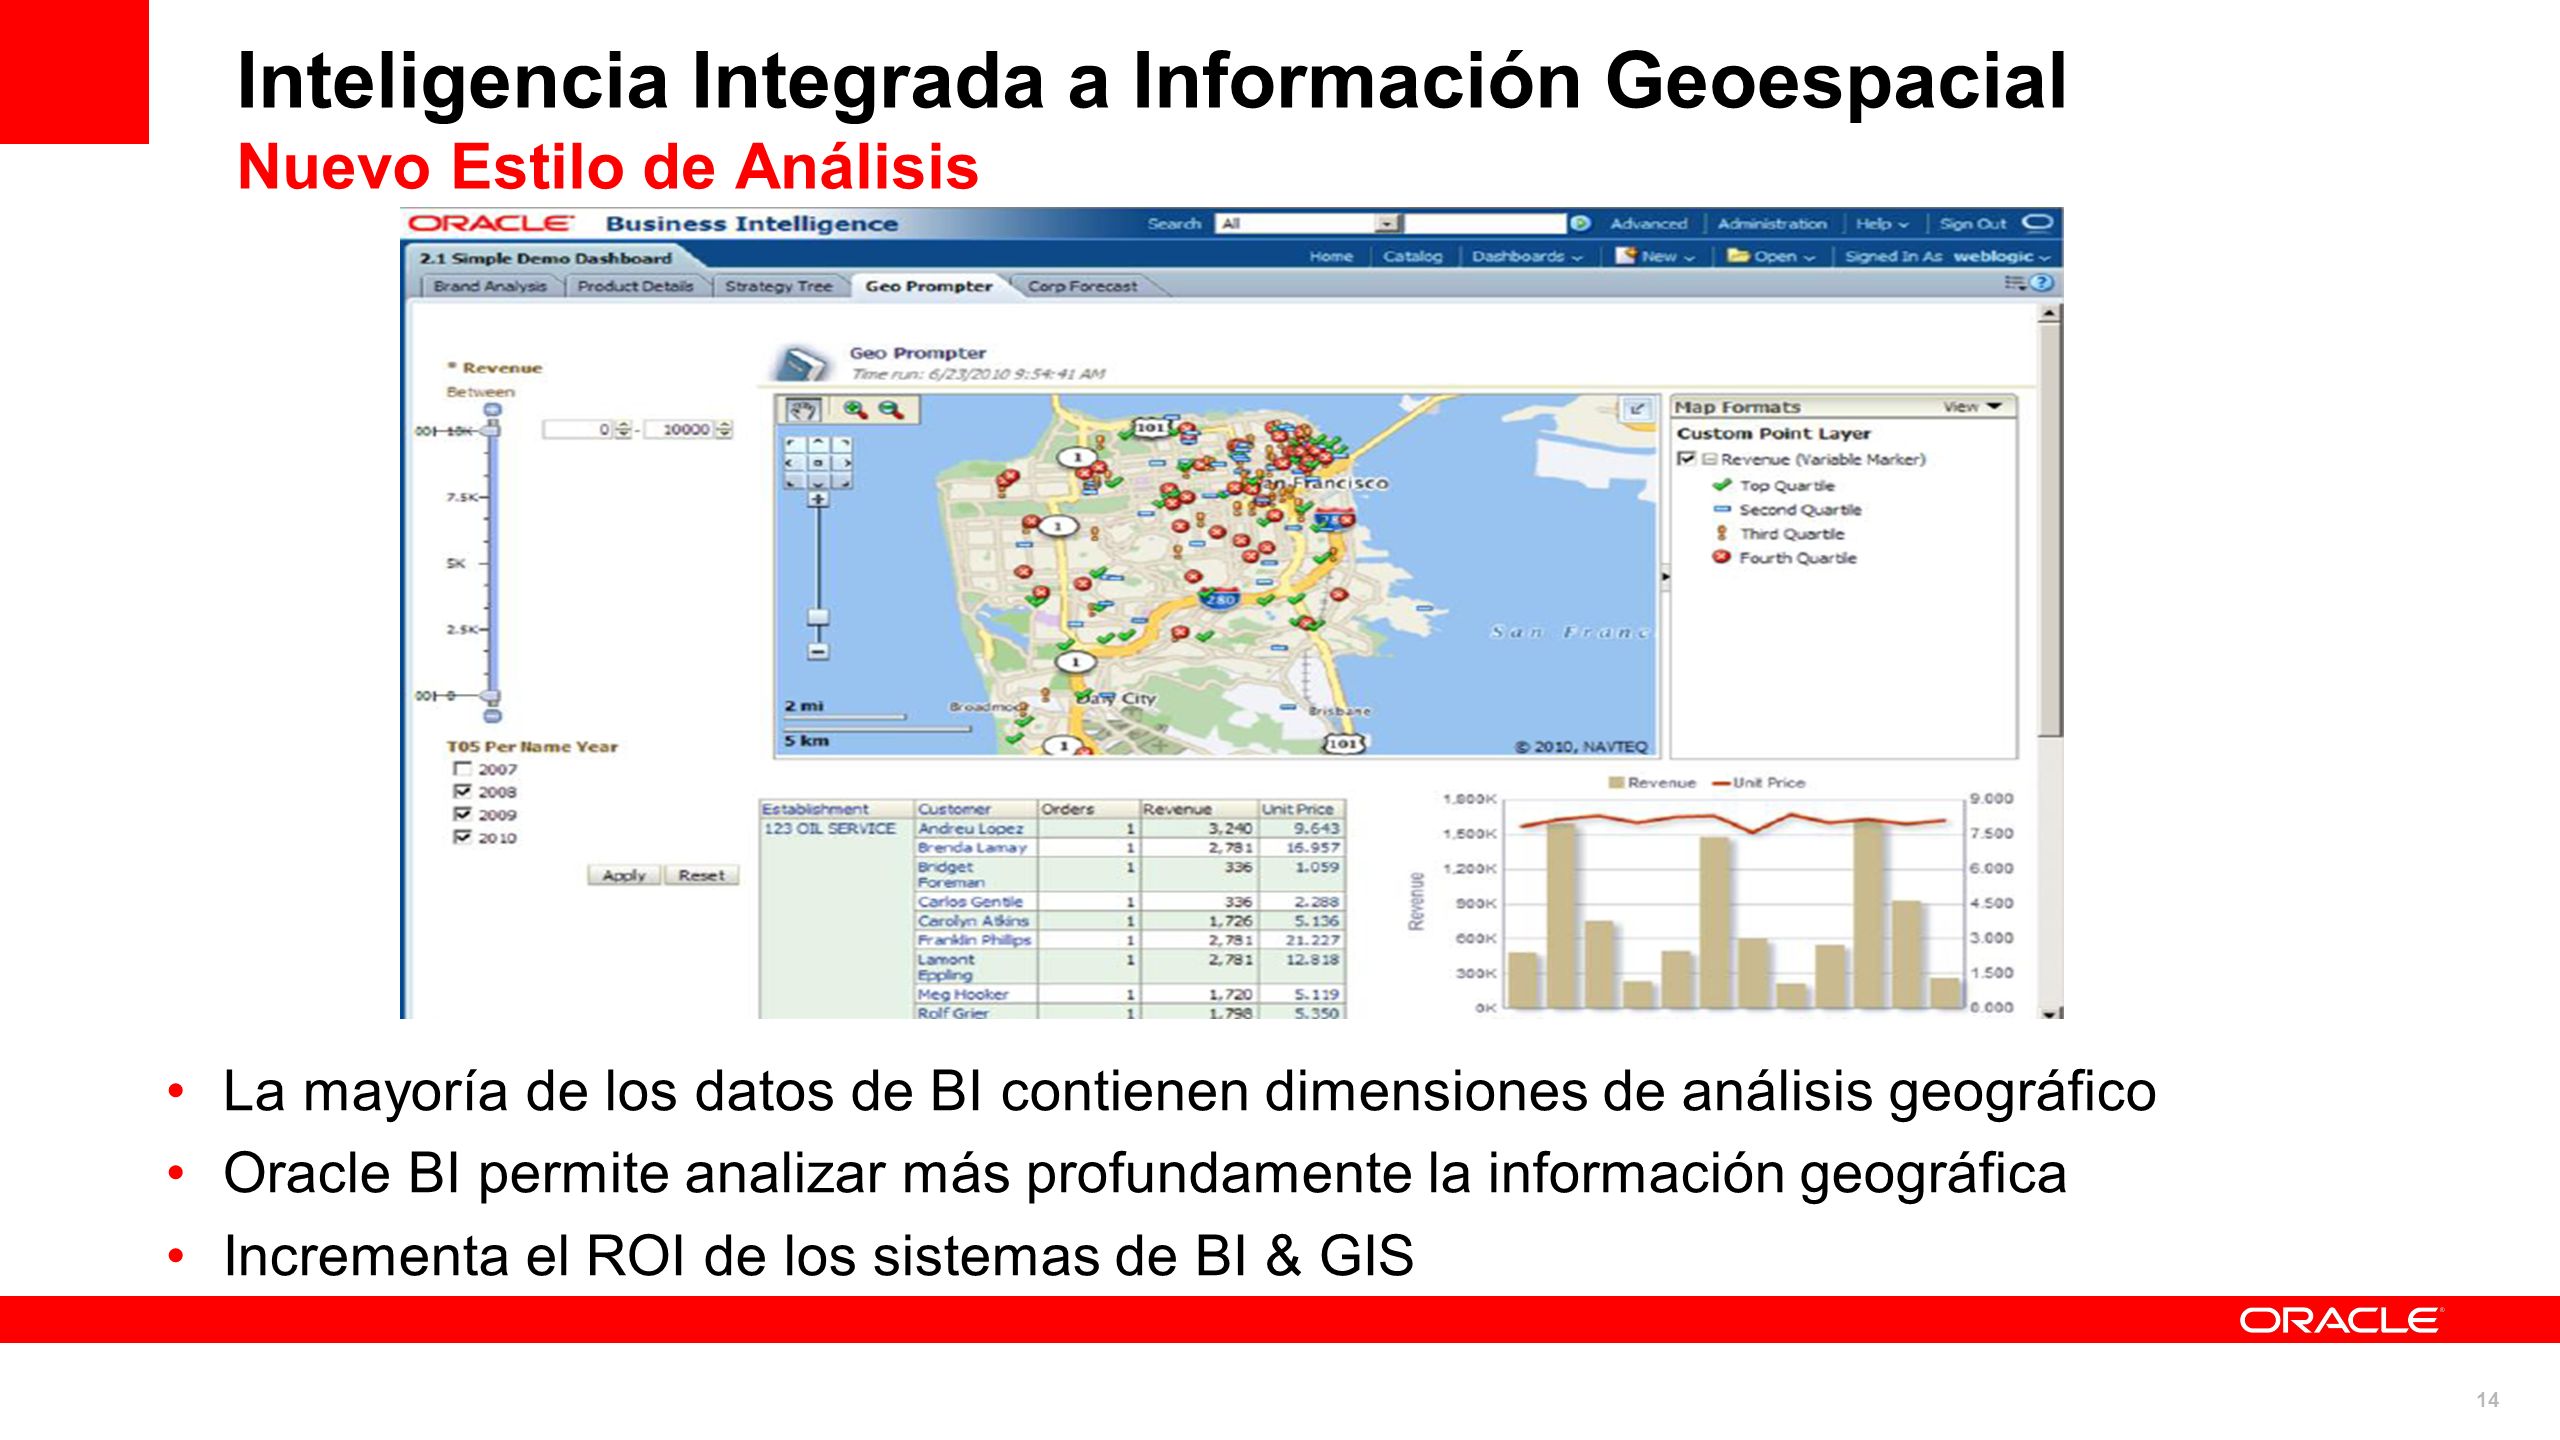This screenshot has width=2560, height=1440.
Task: Click the Geo Prompter book icon
Action: coord(801,364)
